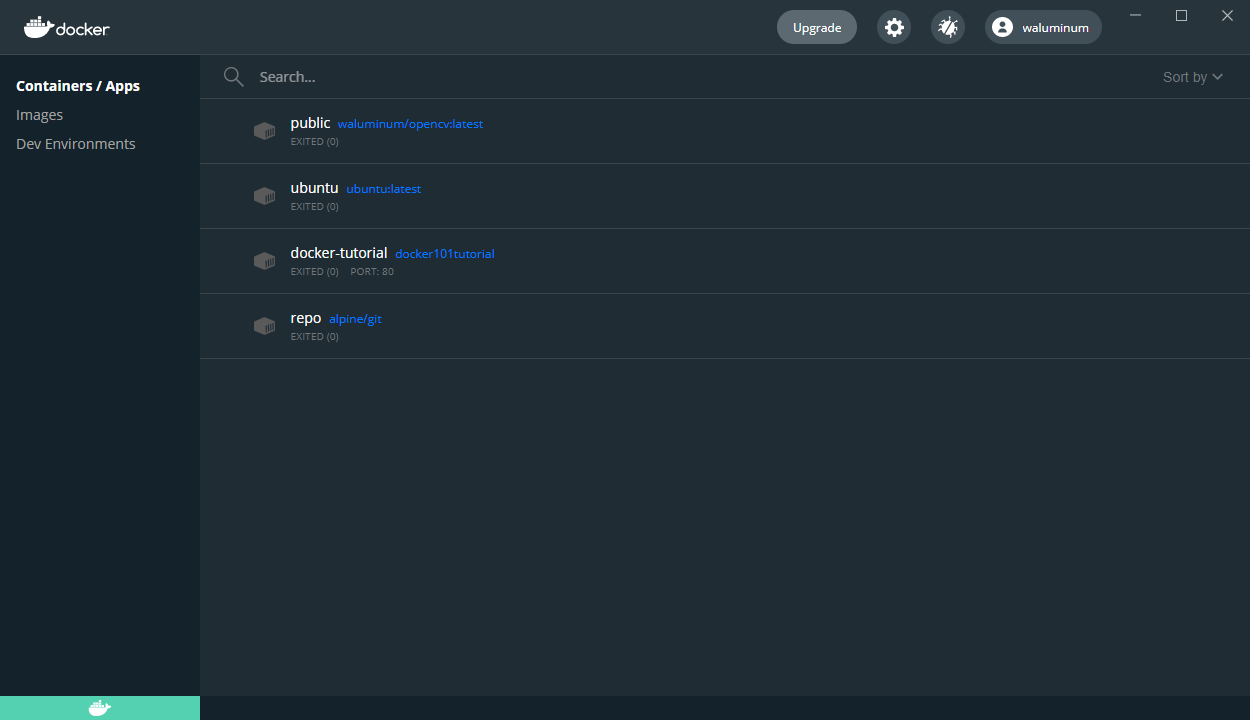Click the user avatar icon beside waluminum

pyautogui.click(x=1003, y=27)
